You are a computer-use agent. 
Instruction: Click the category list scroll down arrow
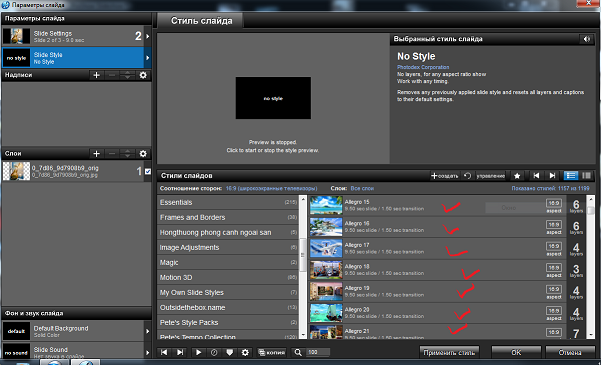tap(303, 335)
